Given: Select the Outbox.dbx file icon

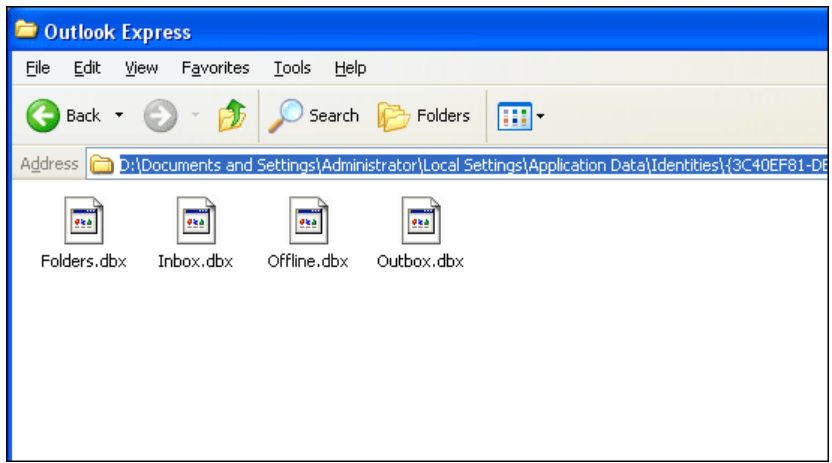Looking at the screenshot, I should pyautogui.click(x=421, y=221).
